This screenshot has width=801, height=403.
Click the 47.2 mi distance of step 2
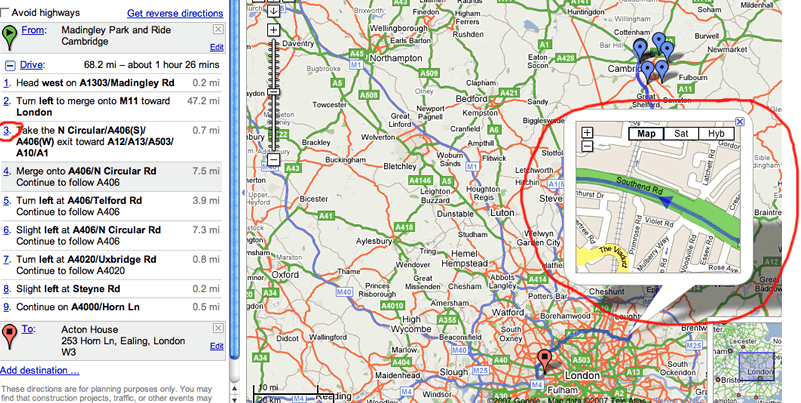pyautogui.click(x=203, y=101)
